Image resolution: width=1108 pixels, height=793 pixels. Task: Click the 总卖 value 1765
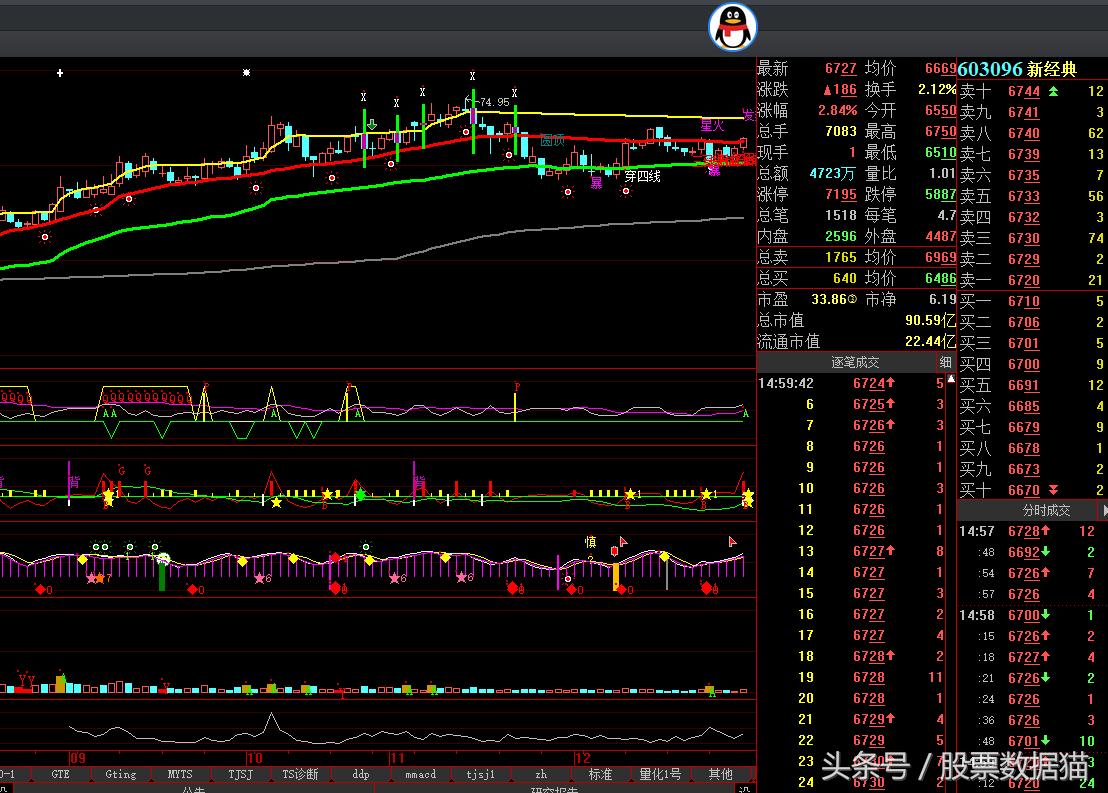(841, 257)
